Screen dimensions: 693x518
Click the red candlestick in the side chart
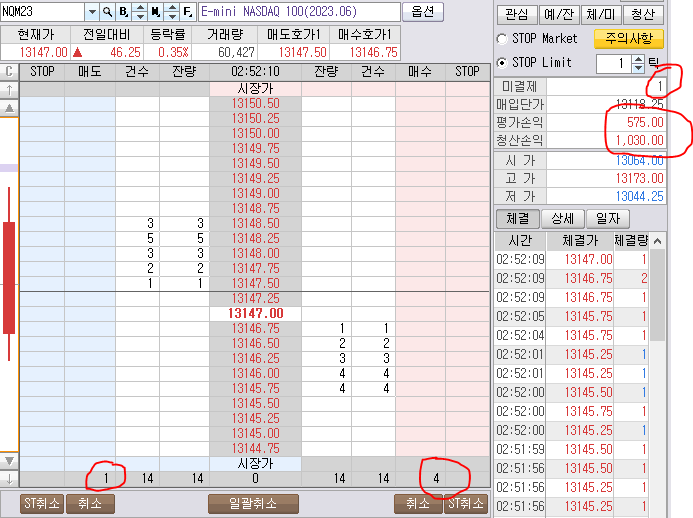click(x=9, y=278)
